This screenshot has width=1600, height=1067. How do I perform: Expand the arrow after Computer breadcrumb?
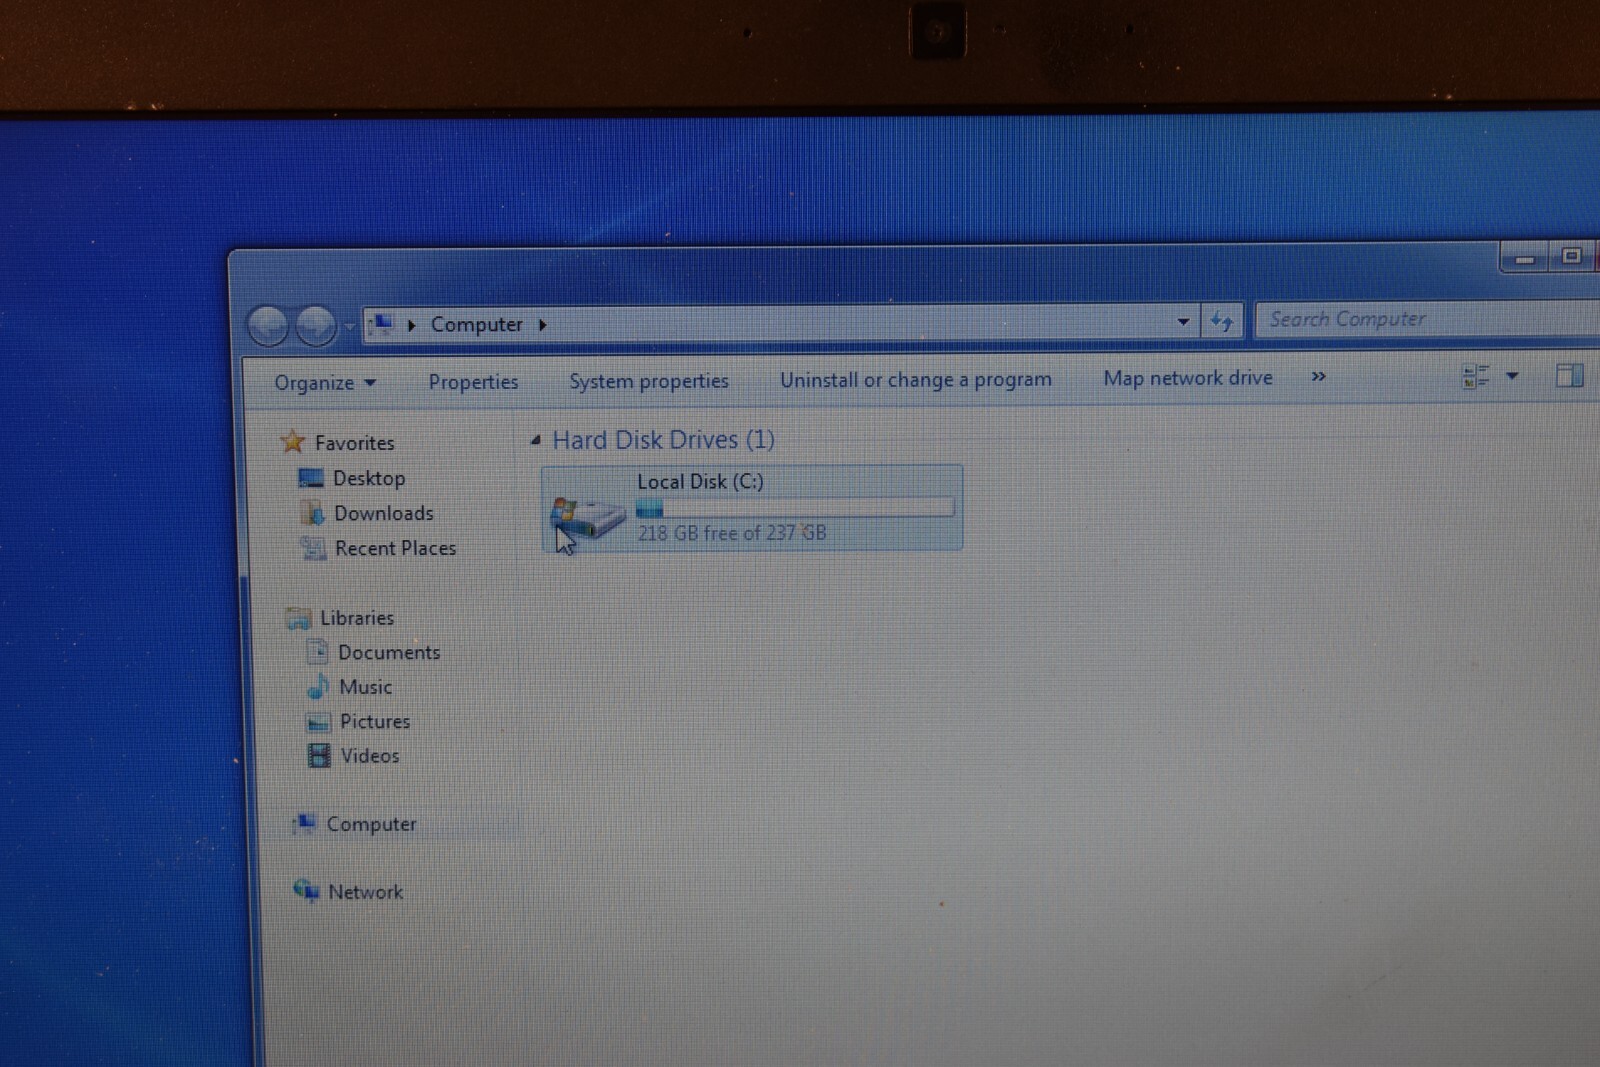click(x=542, y=324)
